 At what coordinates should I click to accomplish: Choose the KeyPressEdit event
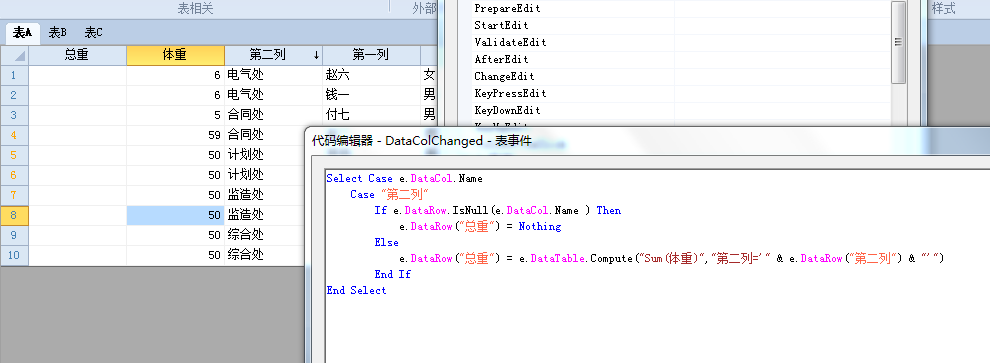pos(510,93)
